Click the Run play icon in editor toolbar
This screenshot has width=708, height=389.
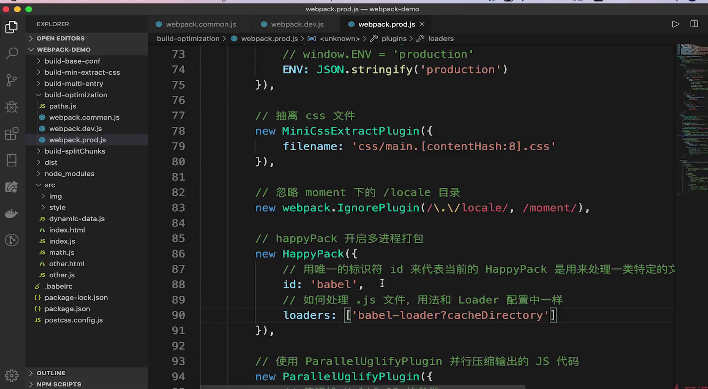[x=675, y=24]
